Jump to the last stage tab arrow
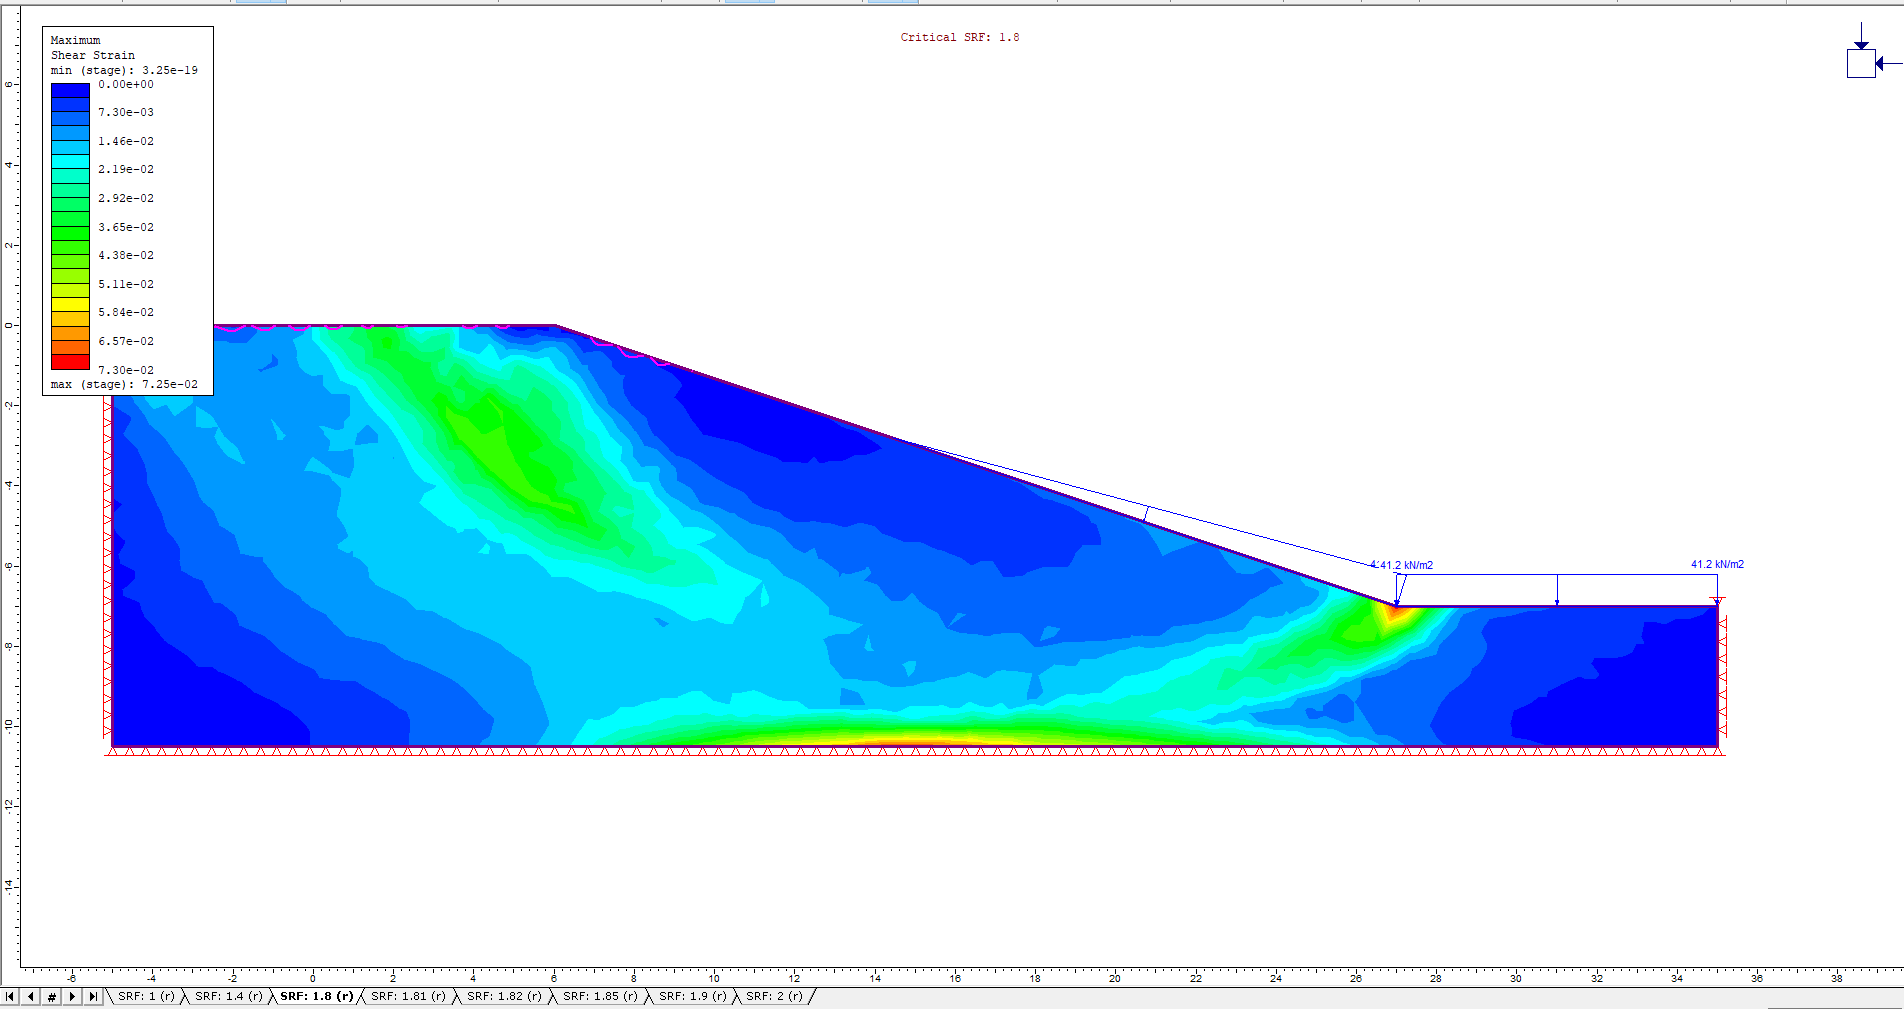1904x1009 pixels. point(93,996)
